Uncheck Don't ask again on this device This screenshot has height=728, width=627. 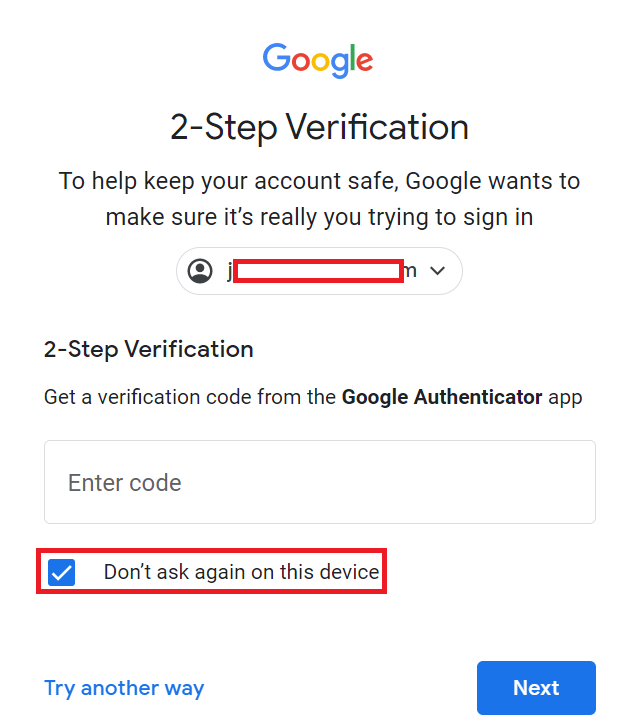tap(61, 572)
